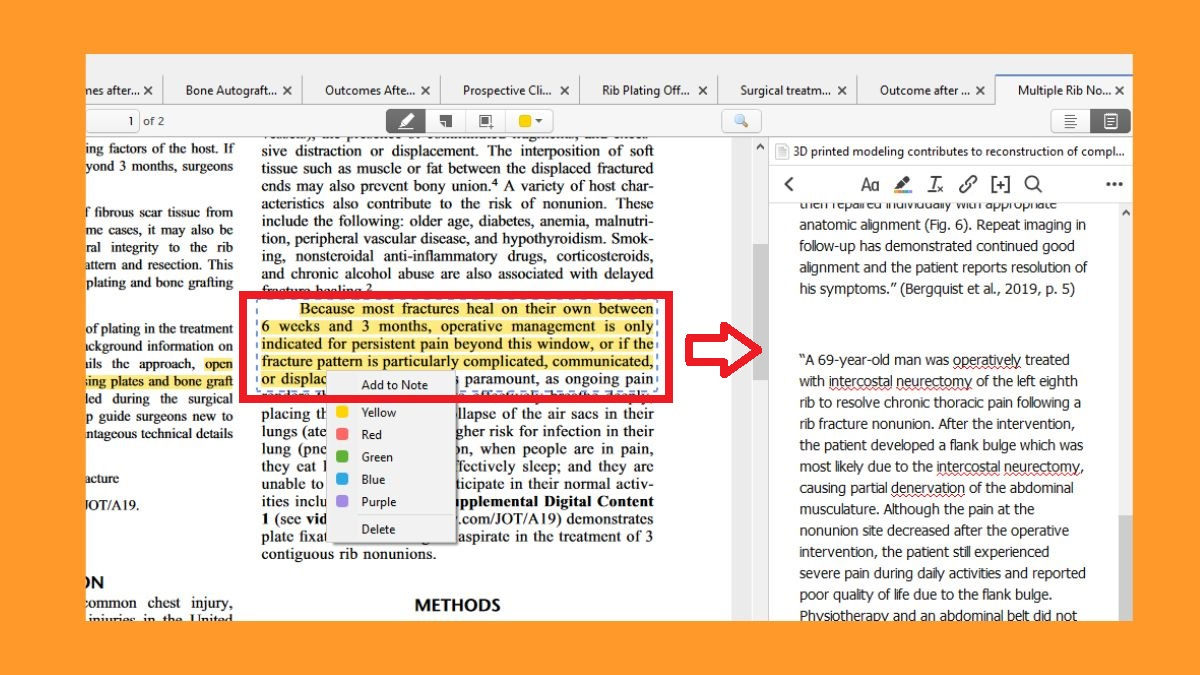Close the Prospective Cli... tab

pos(564,90)
